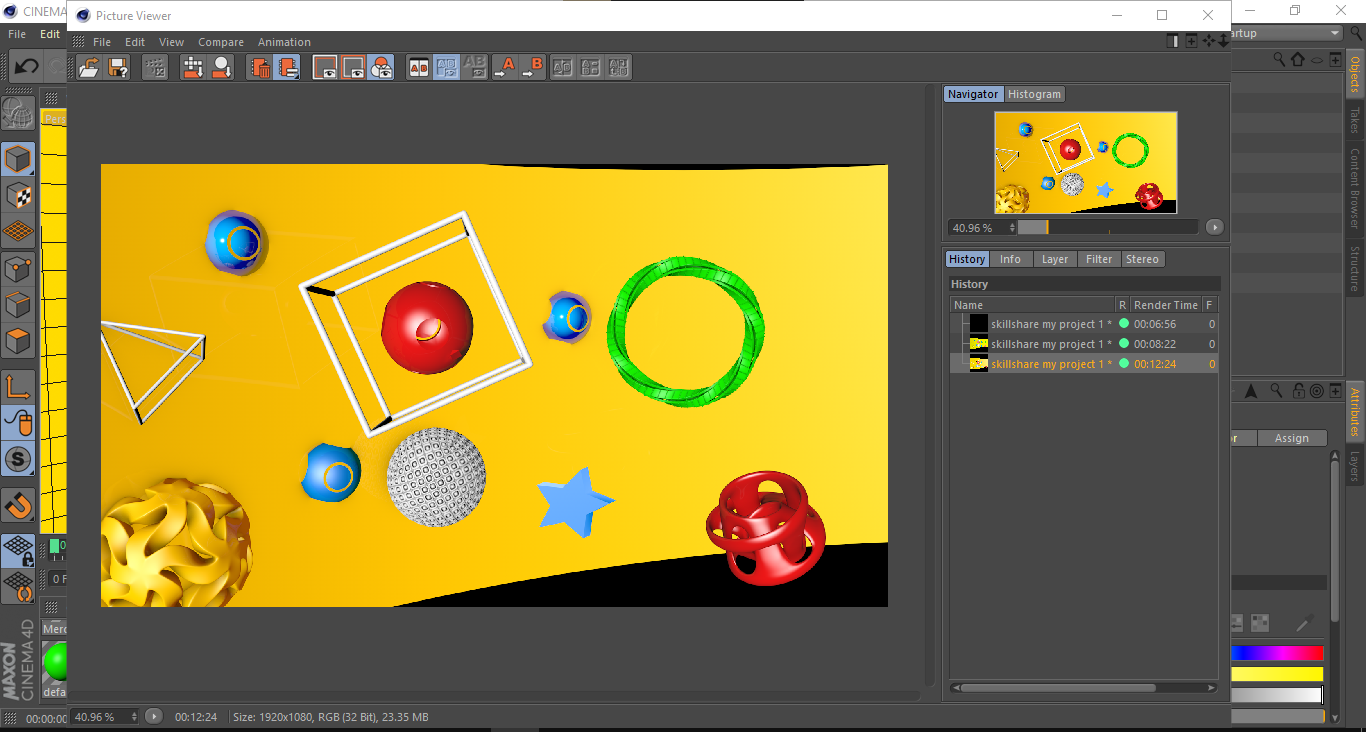Screen dimensions: 1366x732
Task: Click the Render Time column header
Action: point(1165,305)
